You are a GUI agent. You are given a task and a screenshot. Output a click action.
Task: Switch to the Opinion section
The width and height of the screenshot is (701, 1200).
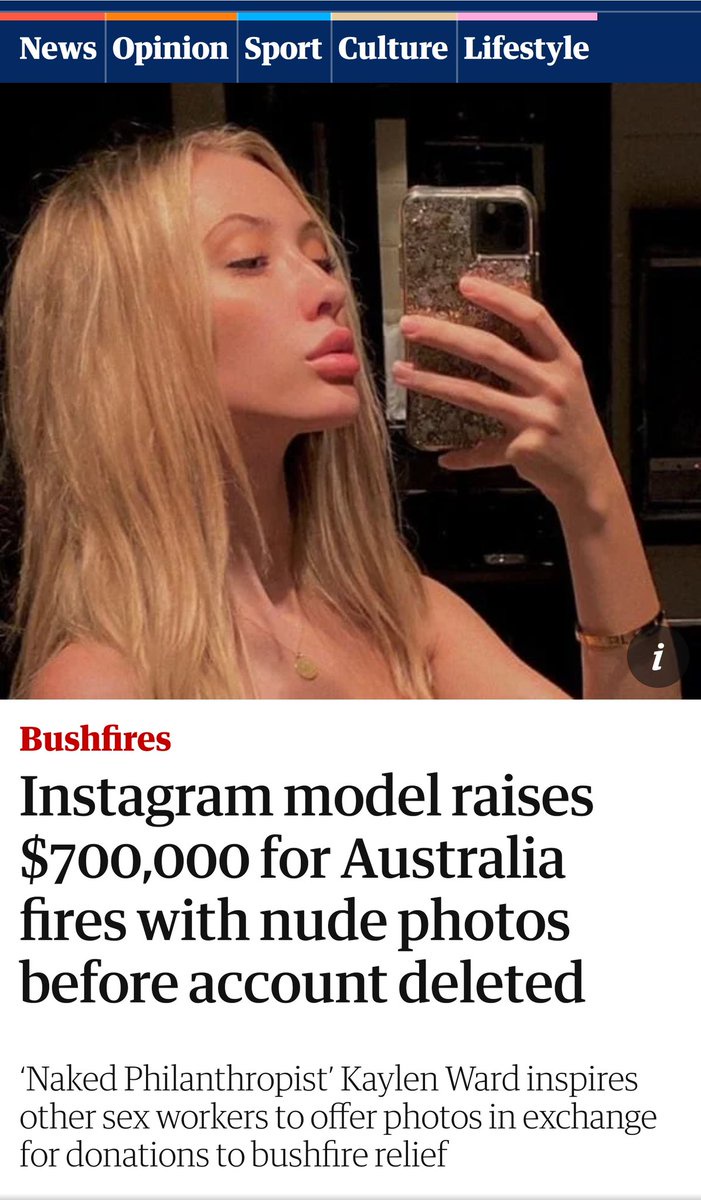(171, 48)
